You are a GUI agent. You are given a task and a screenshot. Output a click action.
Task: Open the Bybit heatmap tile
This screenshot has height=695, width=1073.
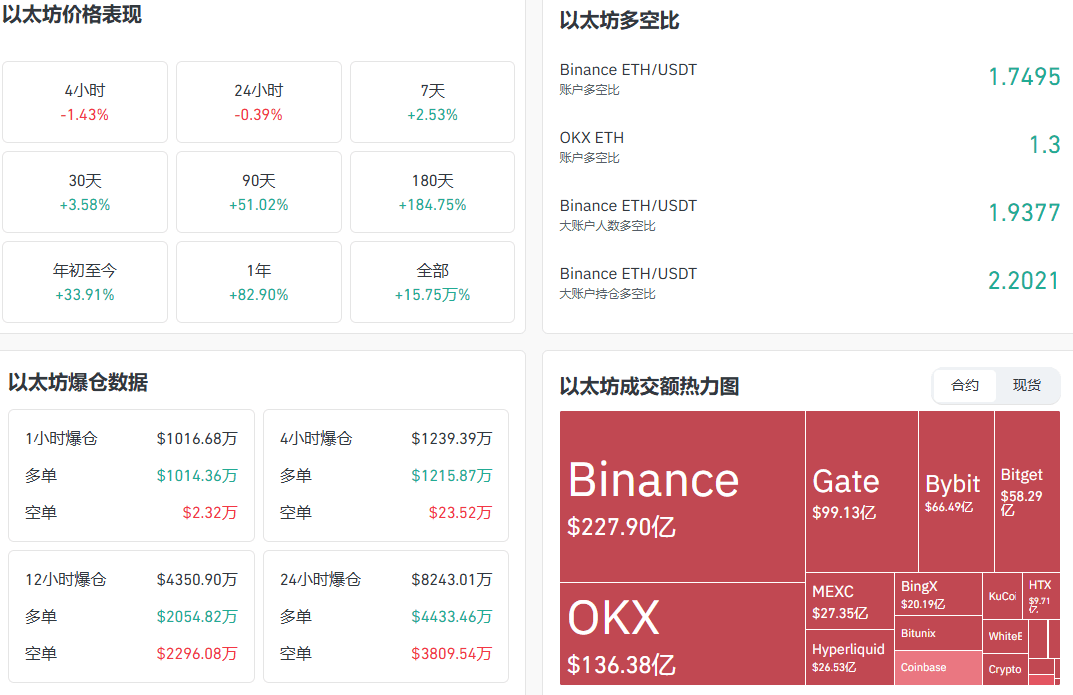(x=955, y=491)
